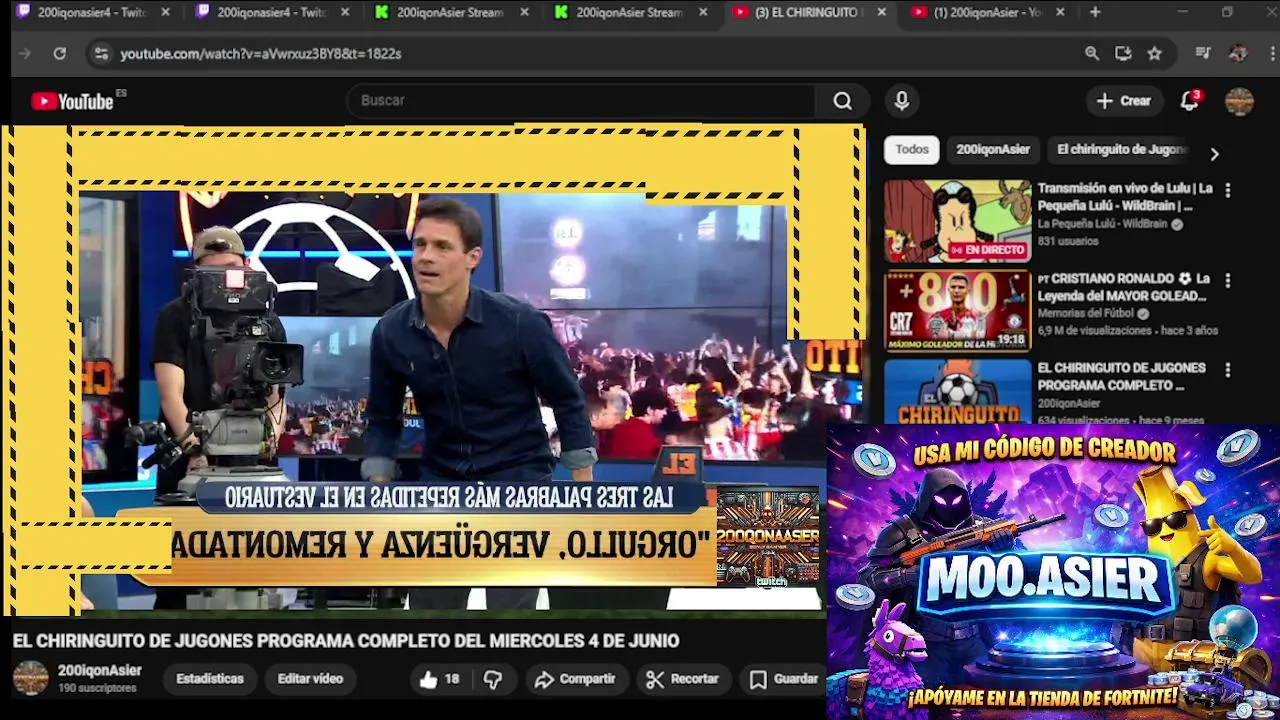Open La Pequeña Lulú live thumbnail
This screenshot has height=720, width=1280.
click(x=957, y=221)
